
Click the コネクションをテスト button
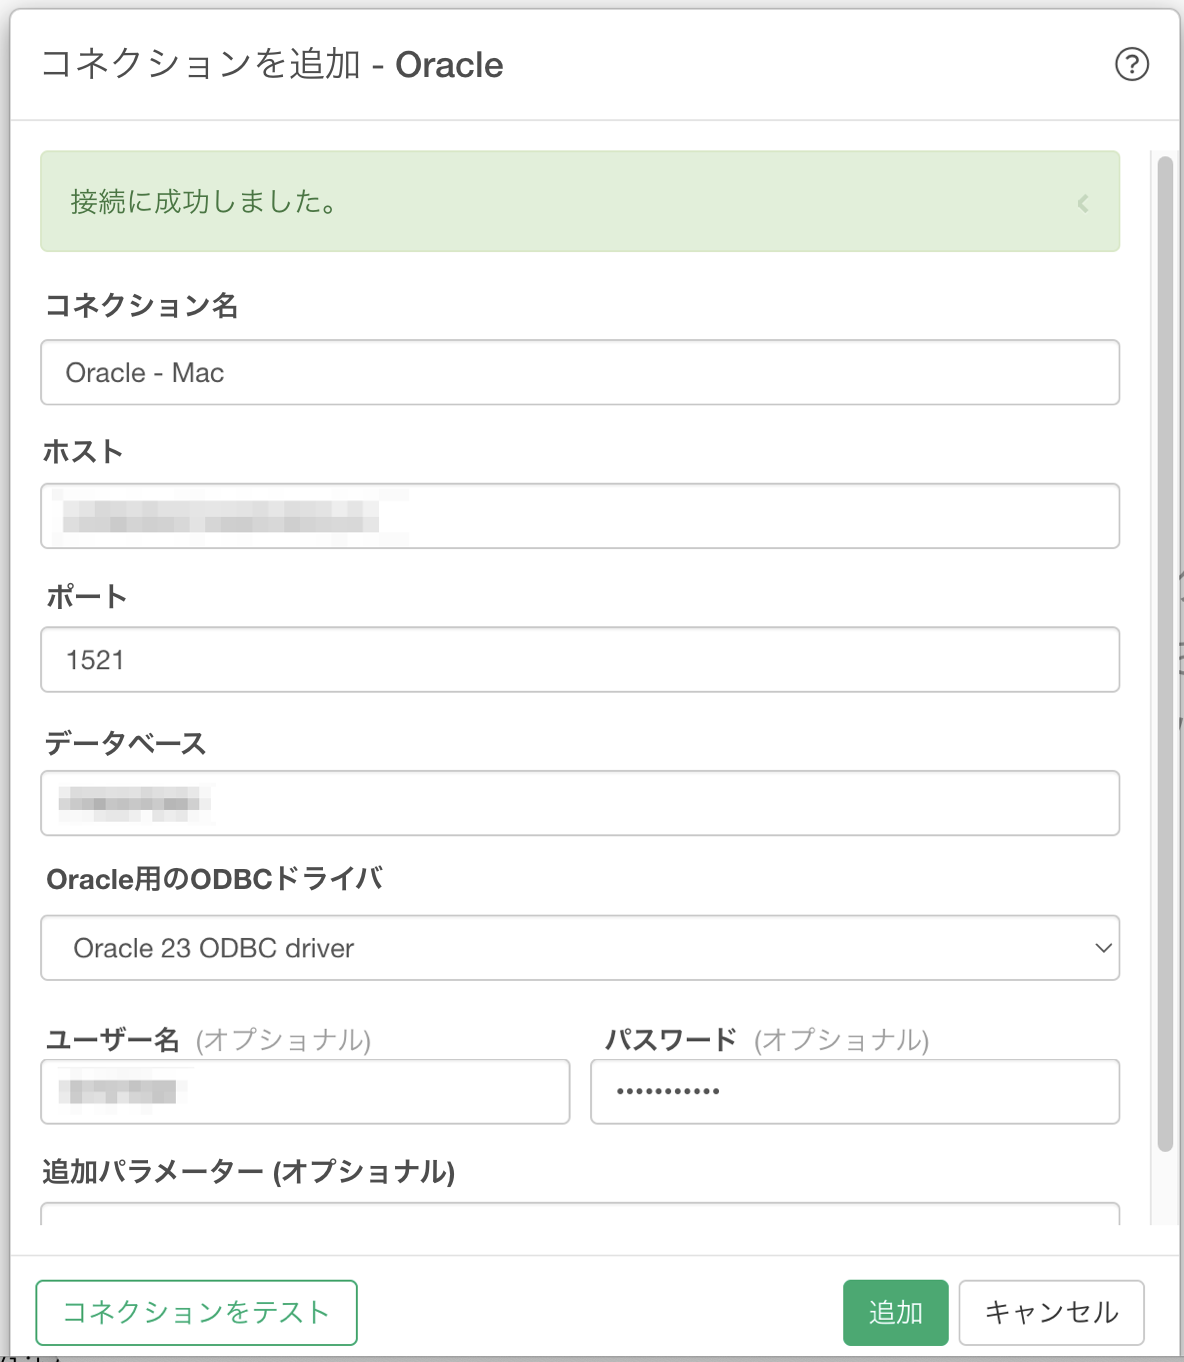pyautogui.click(x=196, y=1313)
